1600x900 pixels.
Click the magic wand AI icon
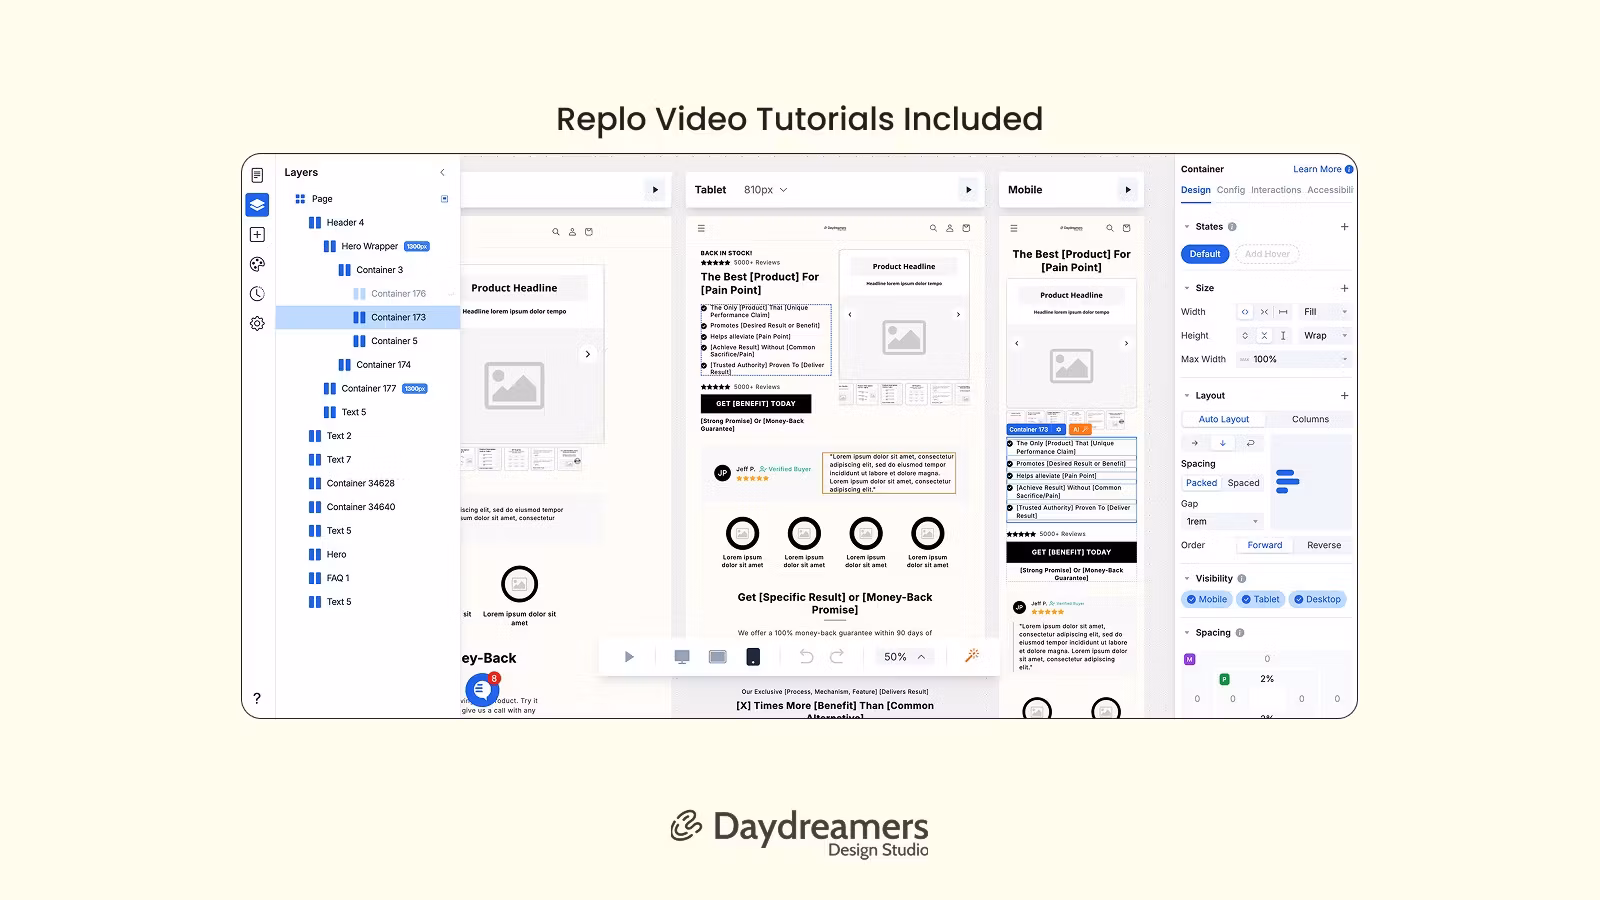point(971,656)
